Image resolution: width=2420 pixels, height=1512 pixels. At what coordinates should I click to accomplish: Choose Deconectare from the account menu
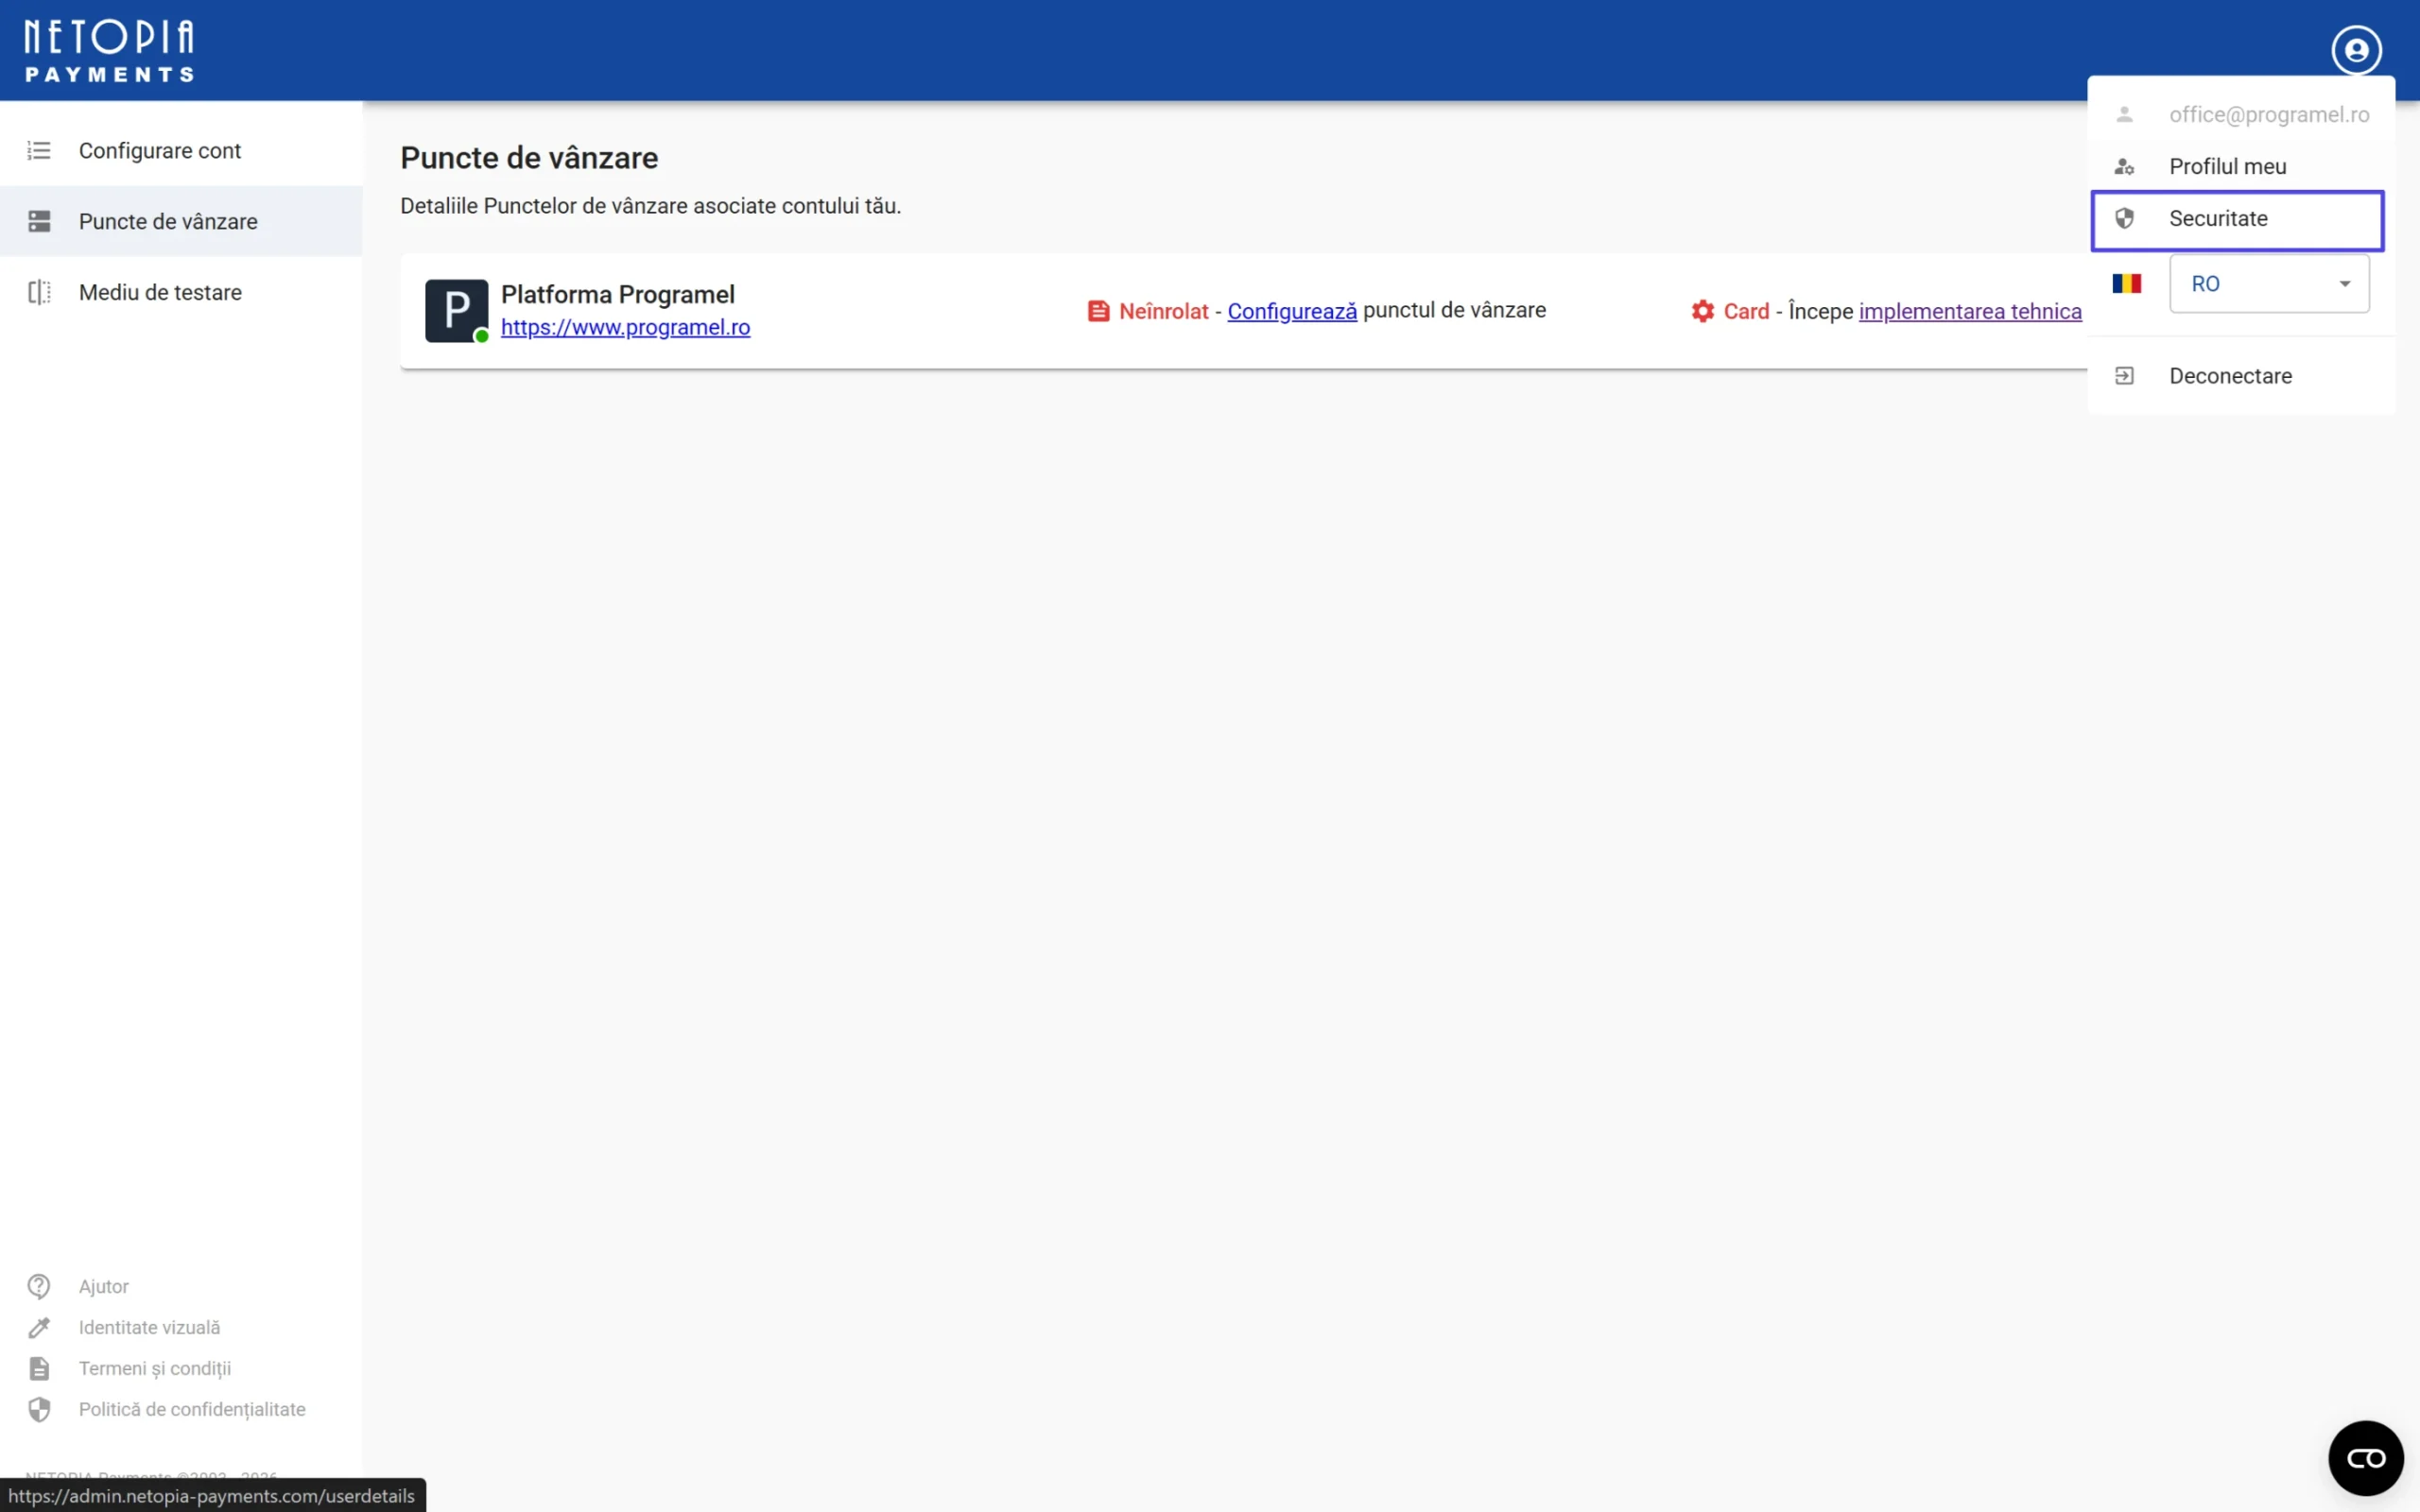pos(2230,375)
